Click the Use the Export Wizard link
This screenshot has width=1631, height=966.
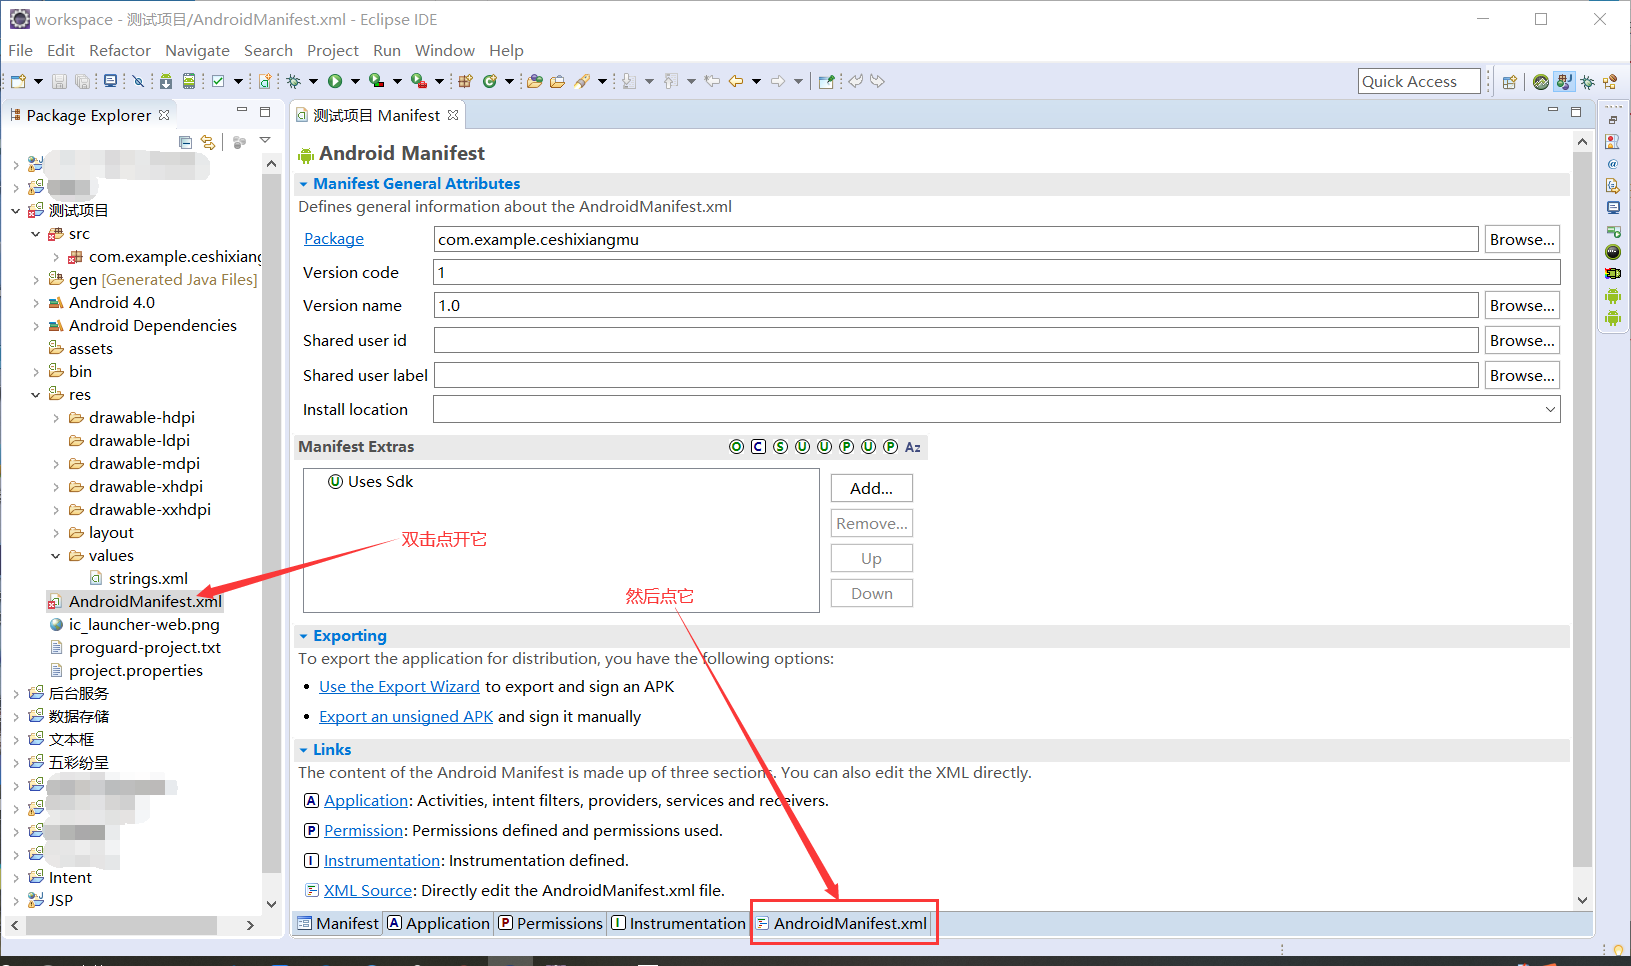(398, 686)
